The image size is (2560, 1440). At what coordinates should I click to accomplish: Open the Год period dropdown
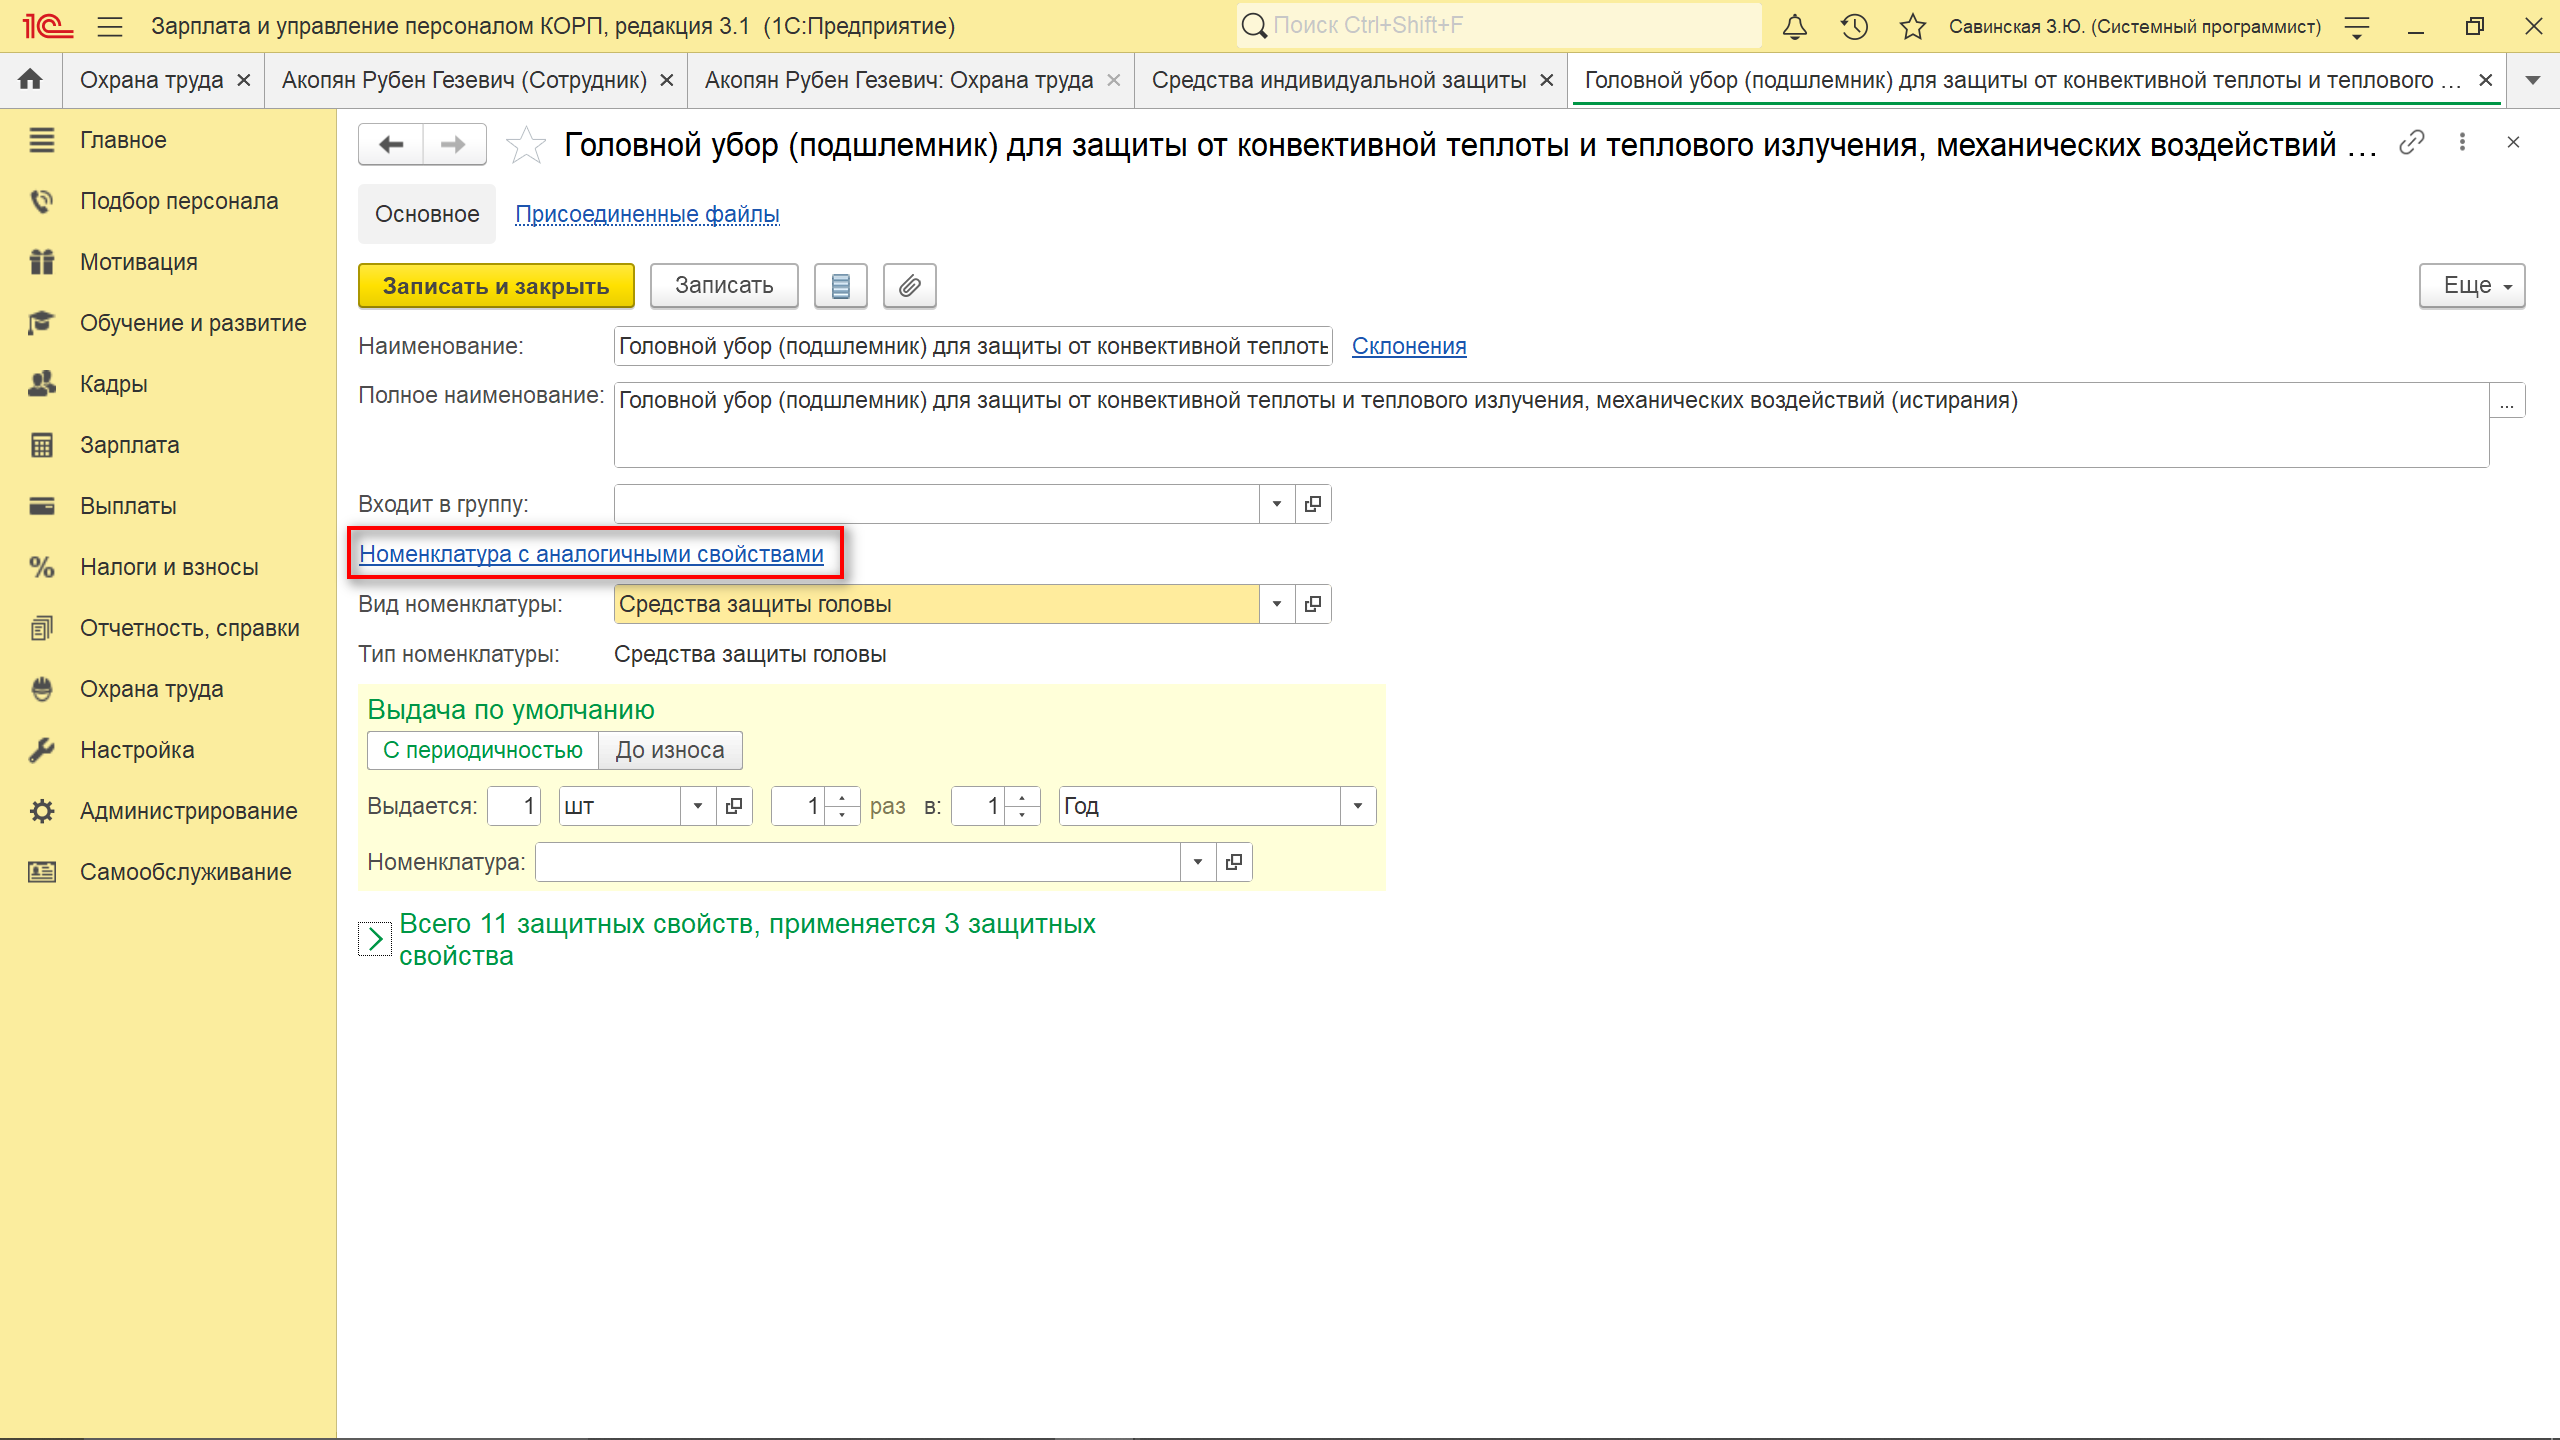[1357, 806]
